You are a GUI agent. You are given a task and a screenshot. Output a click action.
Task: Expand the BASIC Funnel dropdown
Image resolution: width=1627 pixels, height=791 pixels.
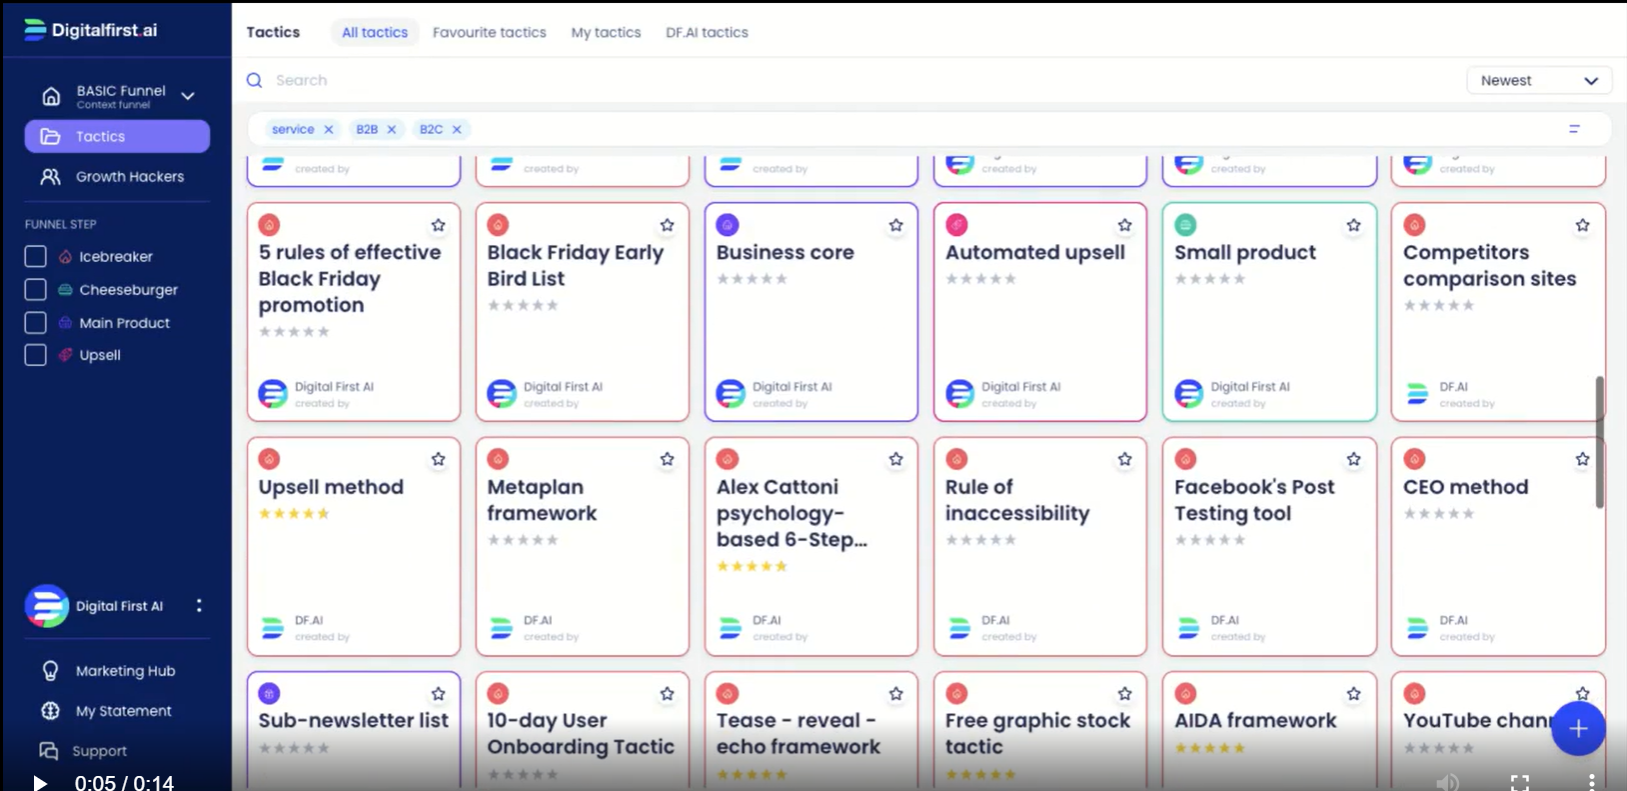tap(188, 96)
